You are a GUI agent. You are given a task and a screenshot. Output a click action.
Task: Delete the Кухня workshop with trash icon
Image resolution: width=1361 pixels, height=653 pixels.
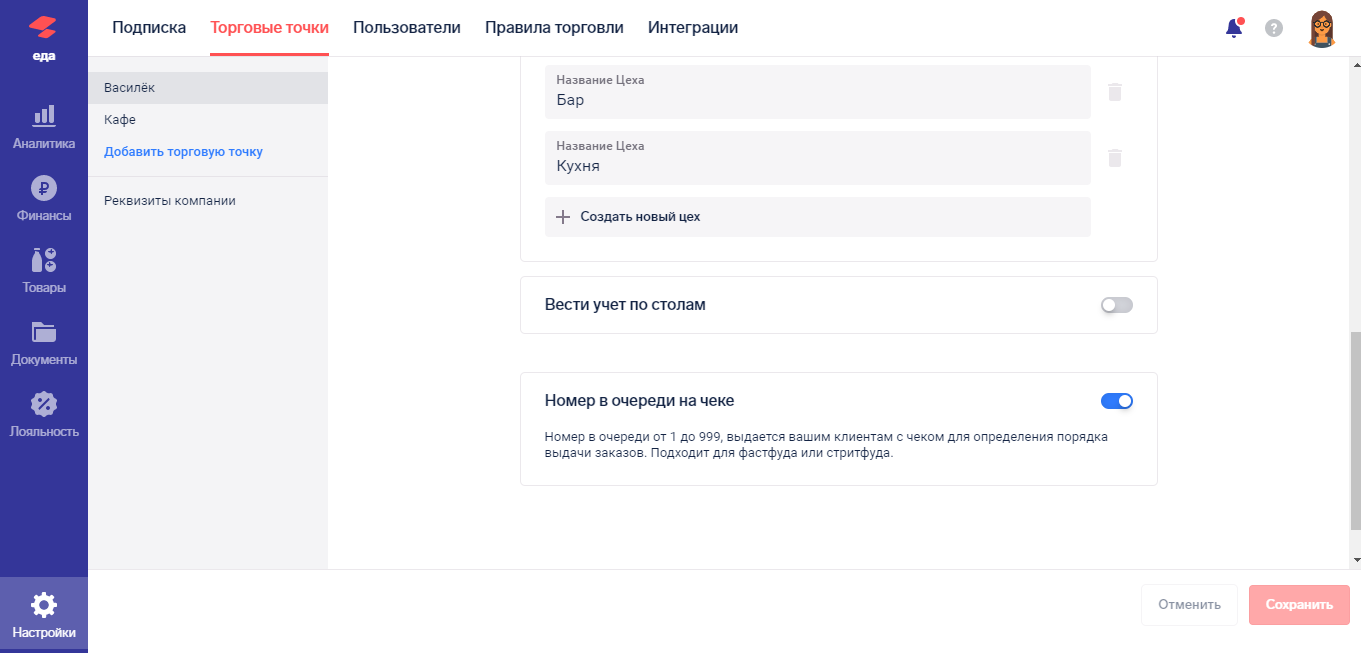pos(1115,158)
